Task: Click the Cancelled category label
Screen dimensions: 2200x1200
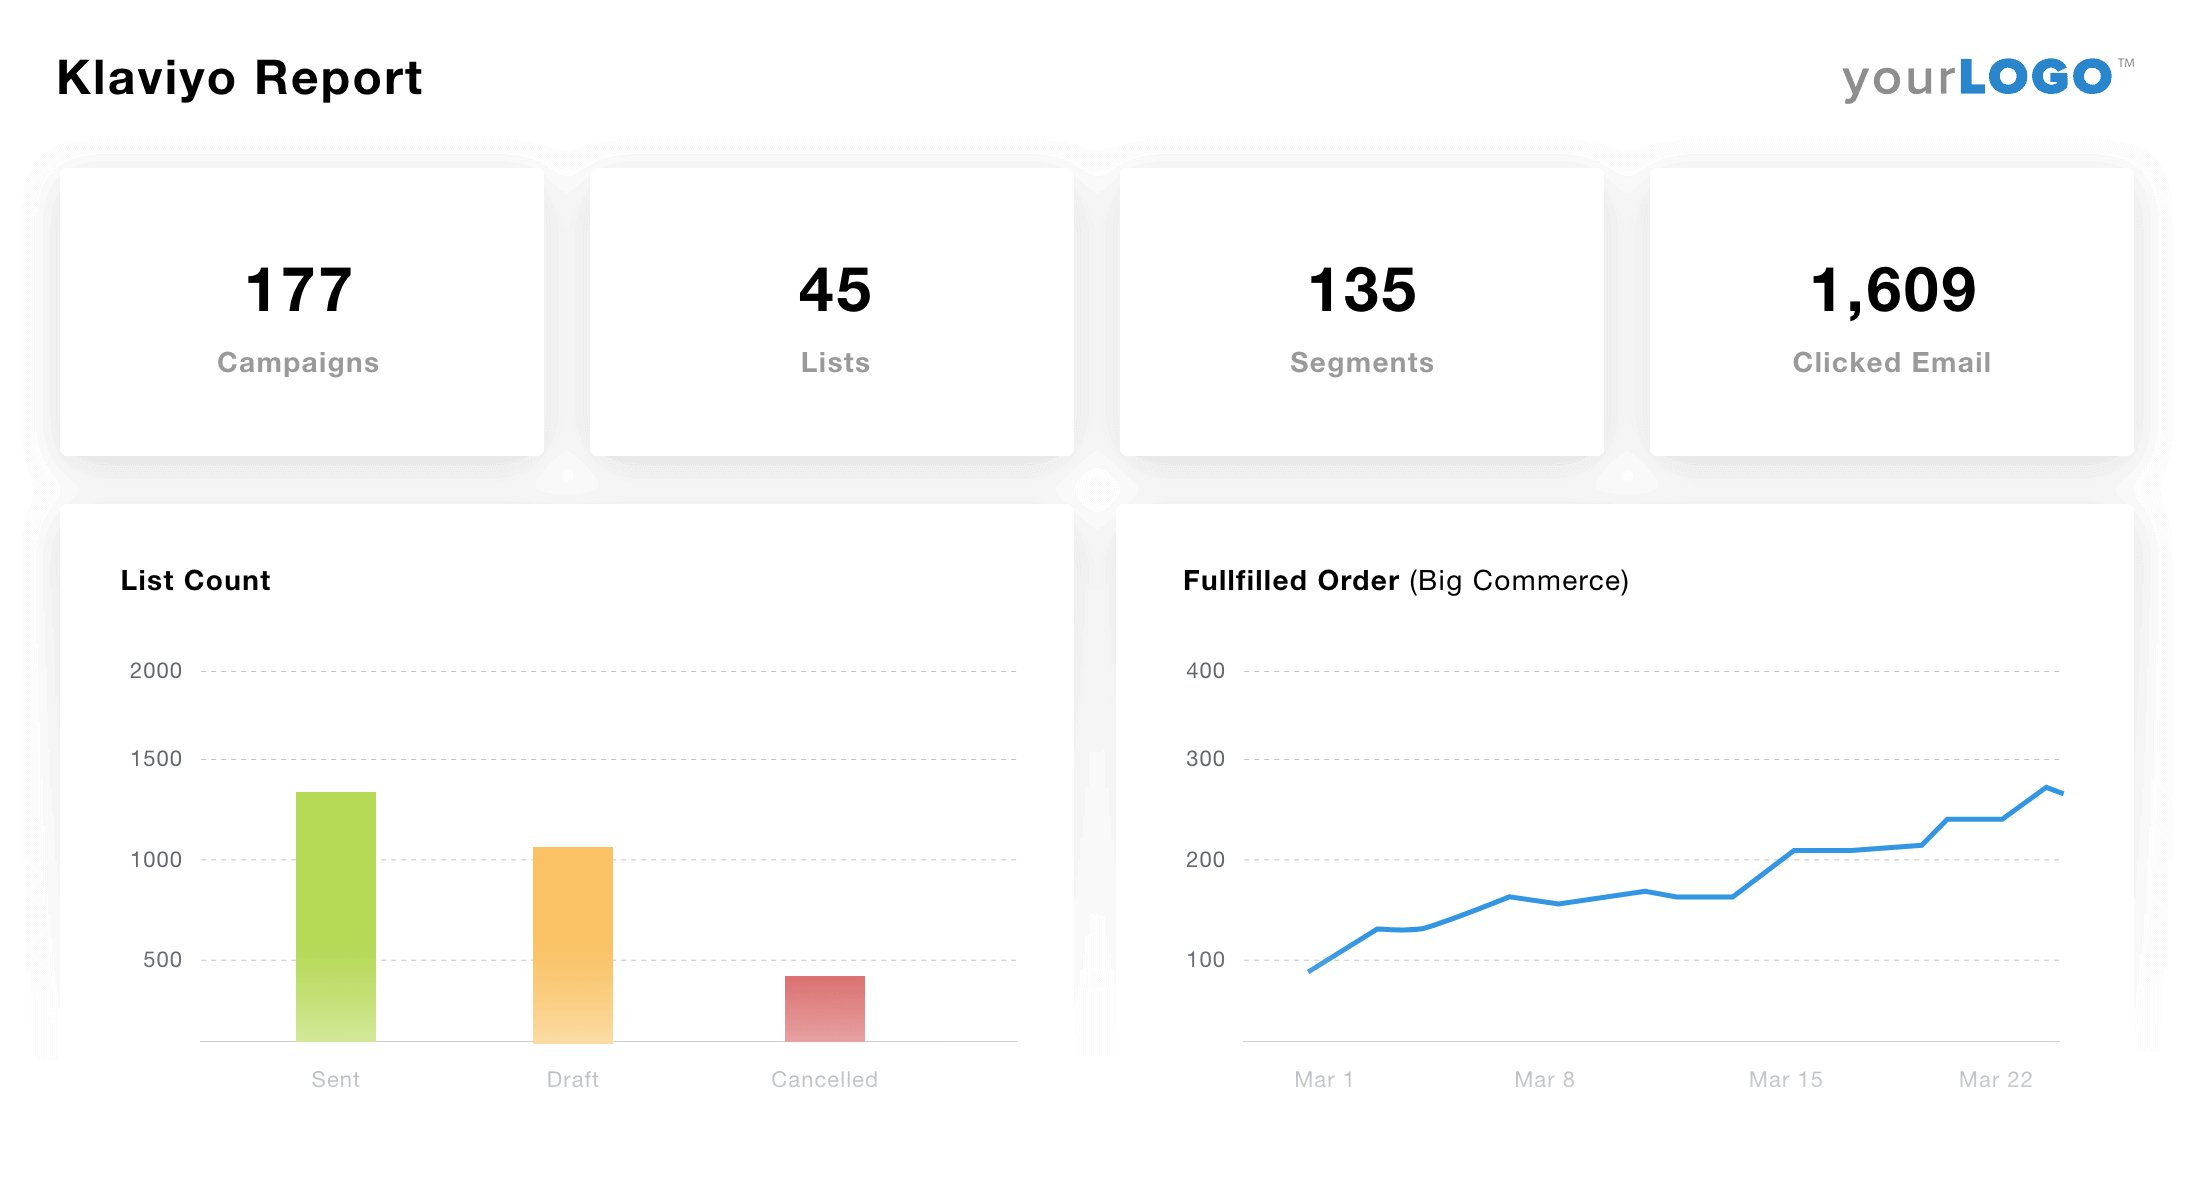Action: click(824, 1079)
